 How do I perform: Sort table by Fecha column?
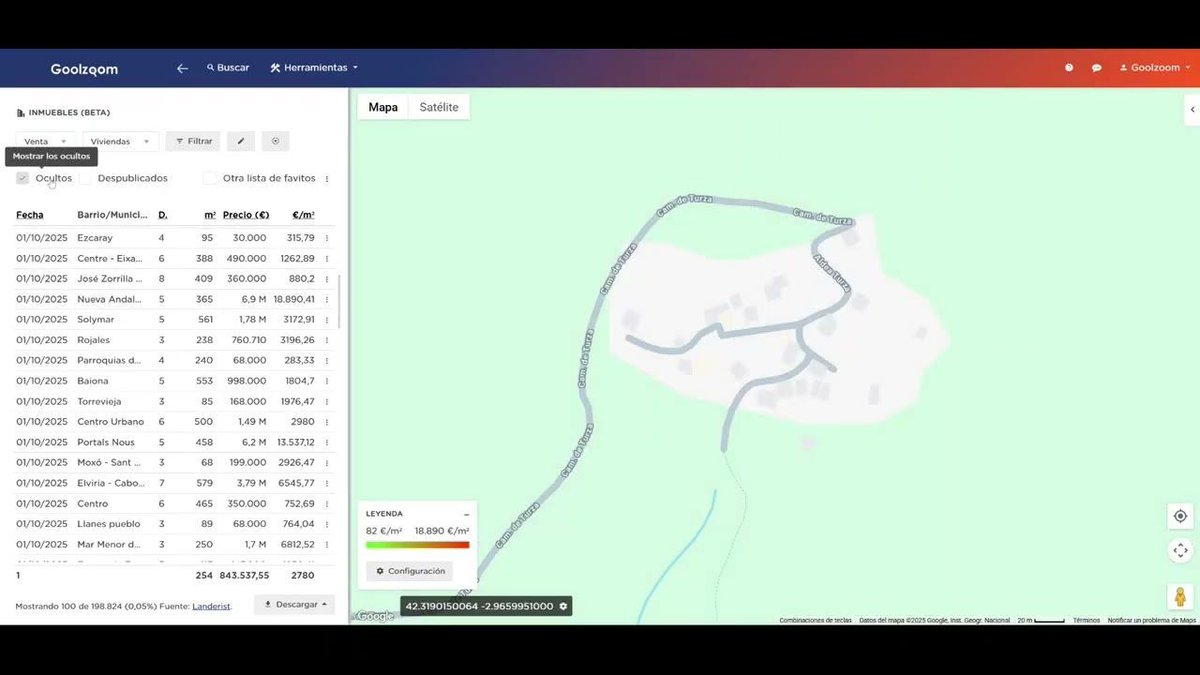click(30, 215)
